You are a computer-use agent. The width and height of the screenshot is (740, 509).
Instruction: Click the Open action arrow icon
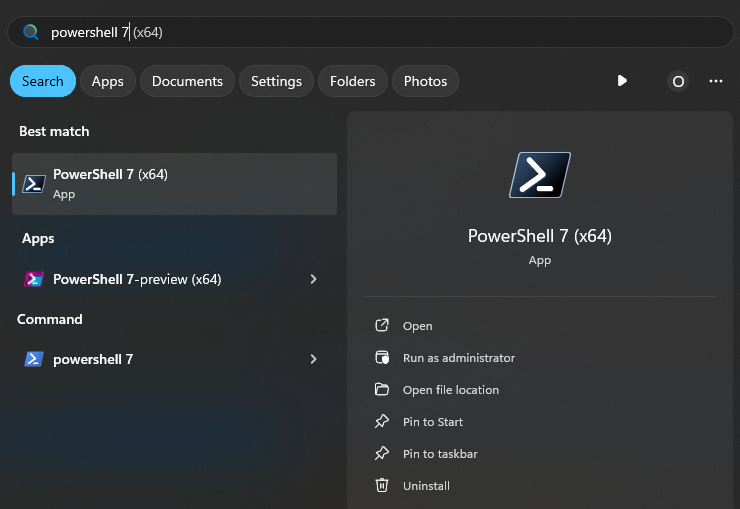point(382,325)
